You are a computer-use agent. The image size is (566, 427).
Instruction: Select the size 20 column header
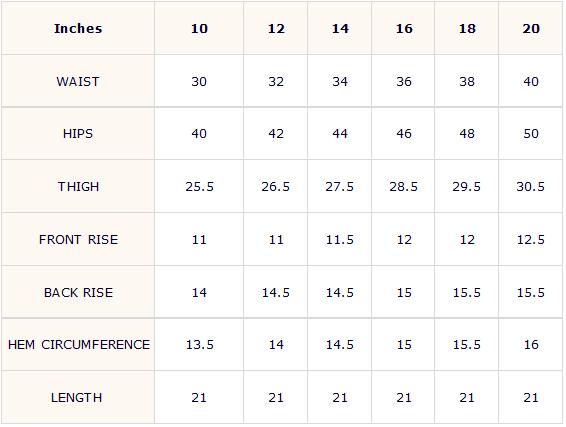tap(531, 29)
